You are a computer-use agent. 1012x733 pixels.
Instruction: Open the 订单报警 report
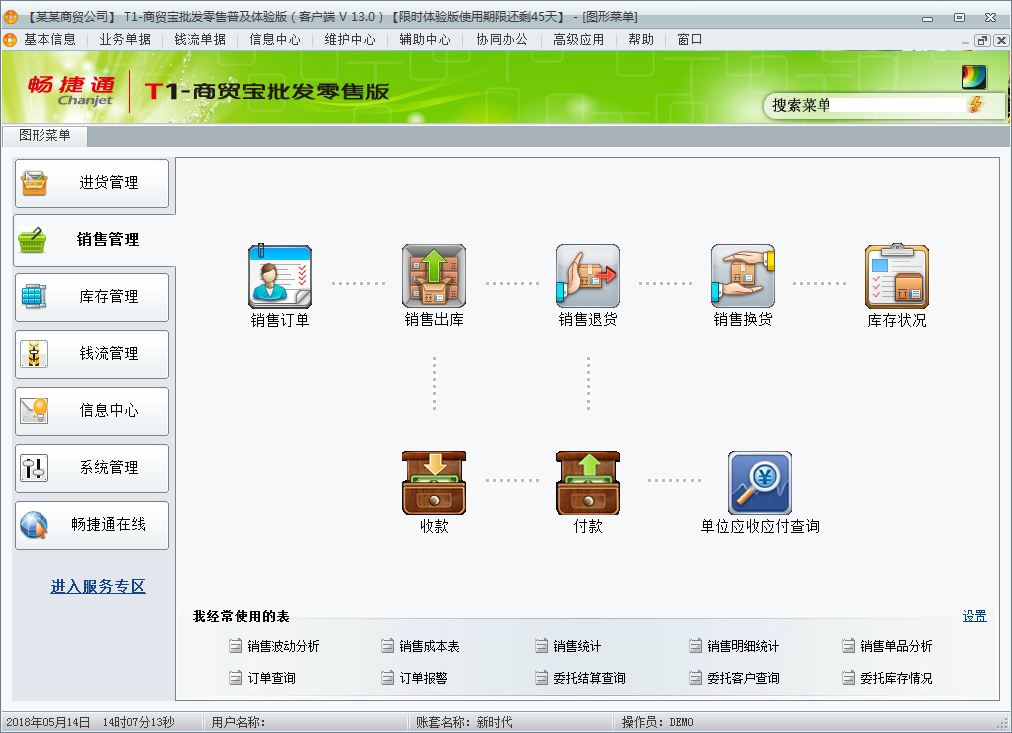coord(423,678)
